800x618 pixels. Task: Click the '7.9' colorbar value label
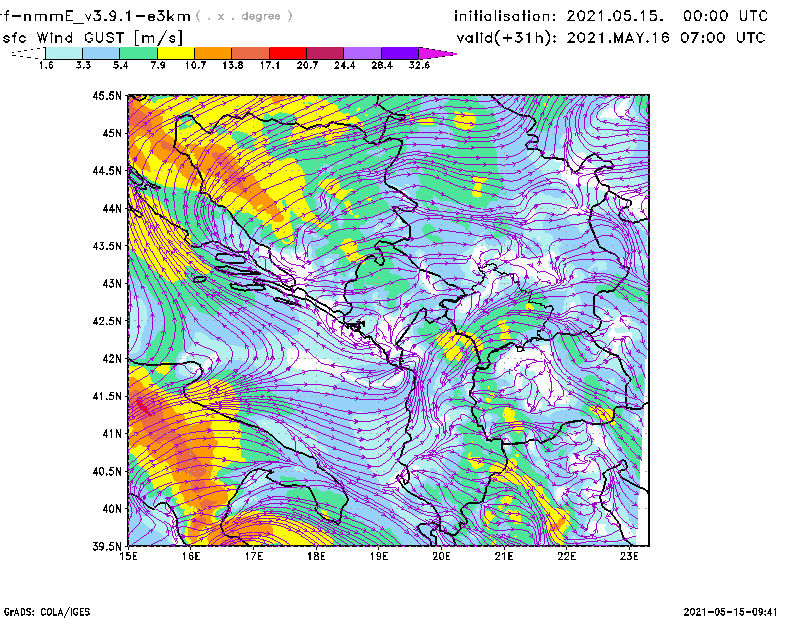[158, 65]
